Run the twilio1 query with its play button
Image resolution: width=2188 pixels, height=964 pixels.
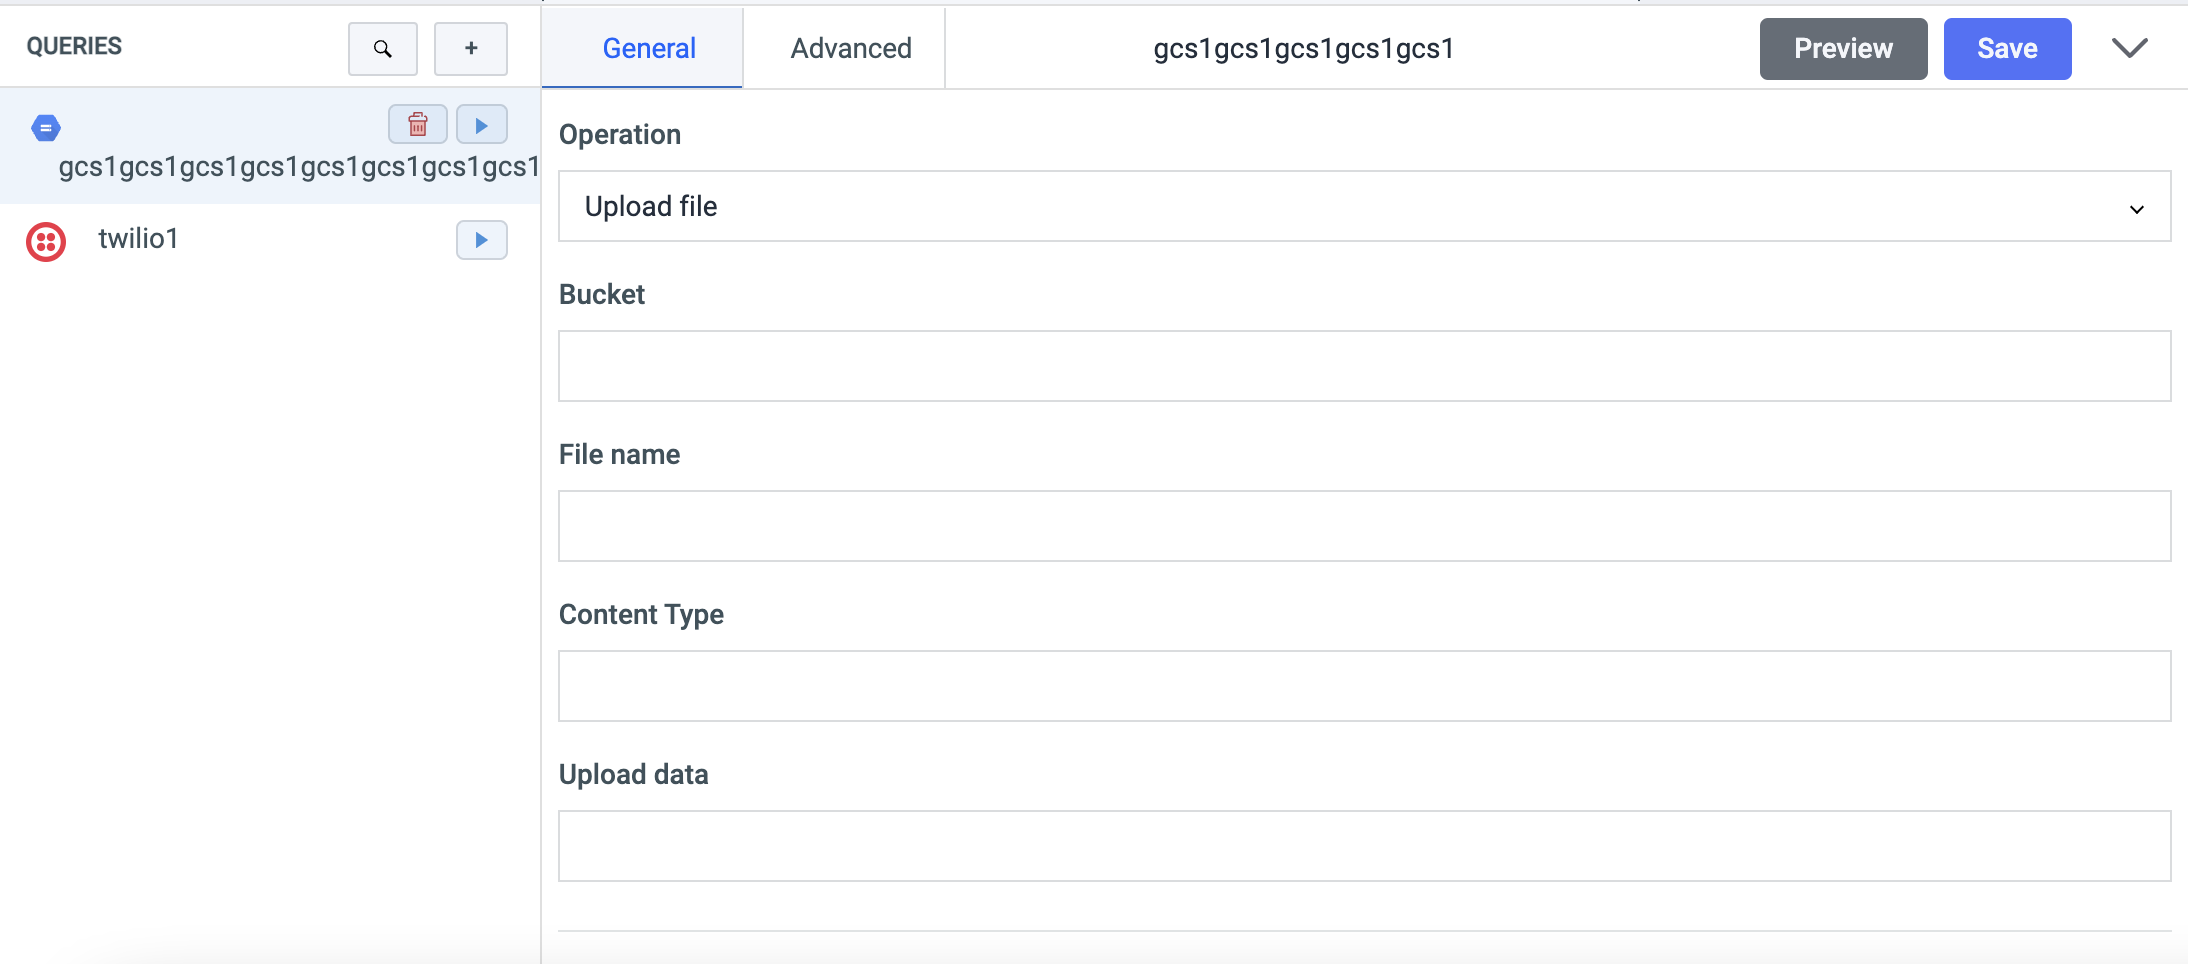pos(481,240)
